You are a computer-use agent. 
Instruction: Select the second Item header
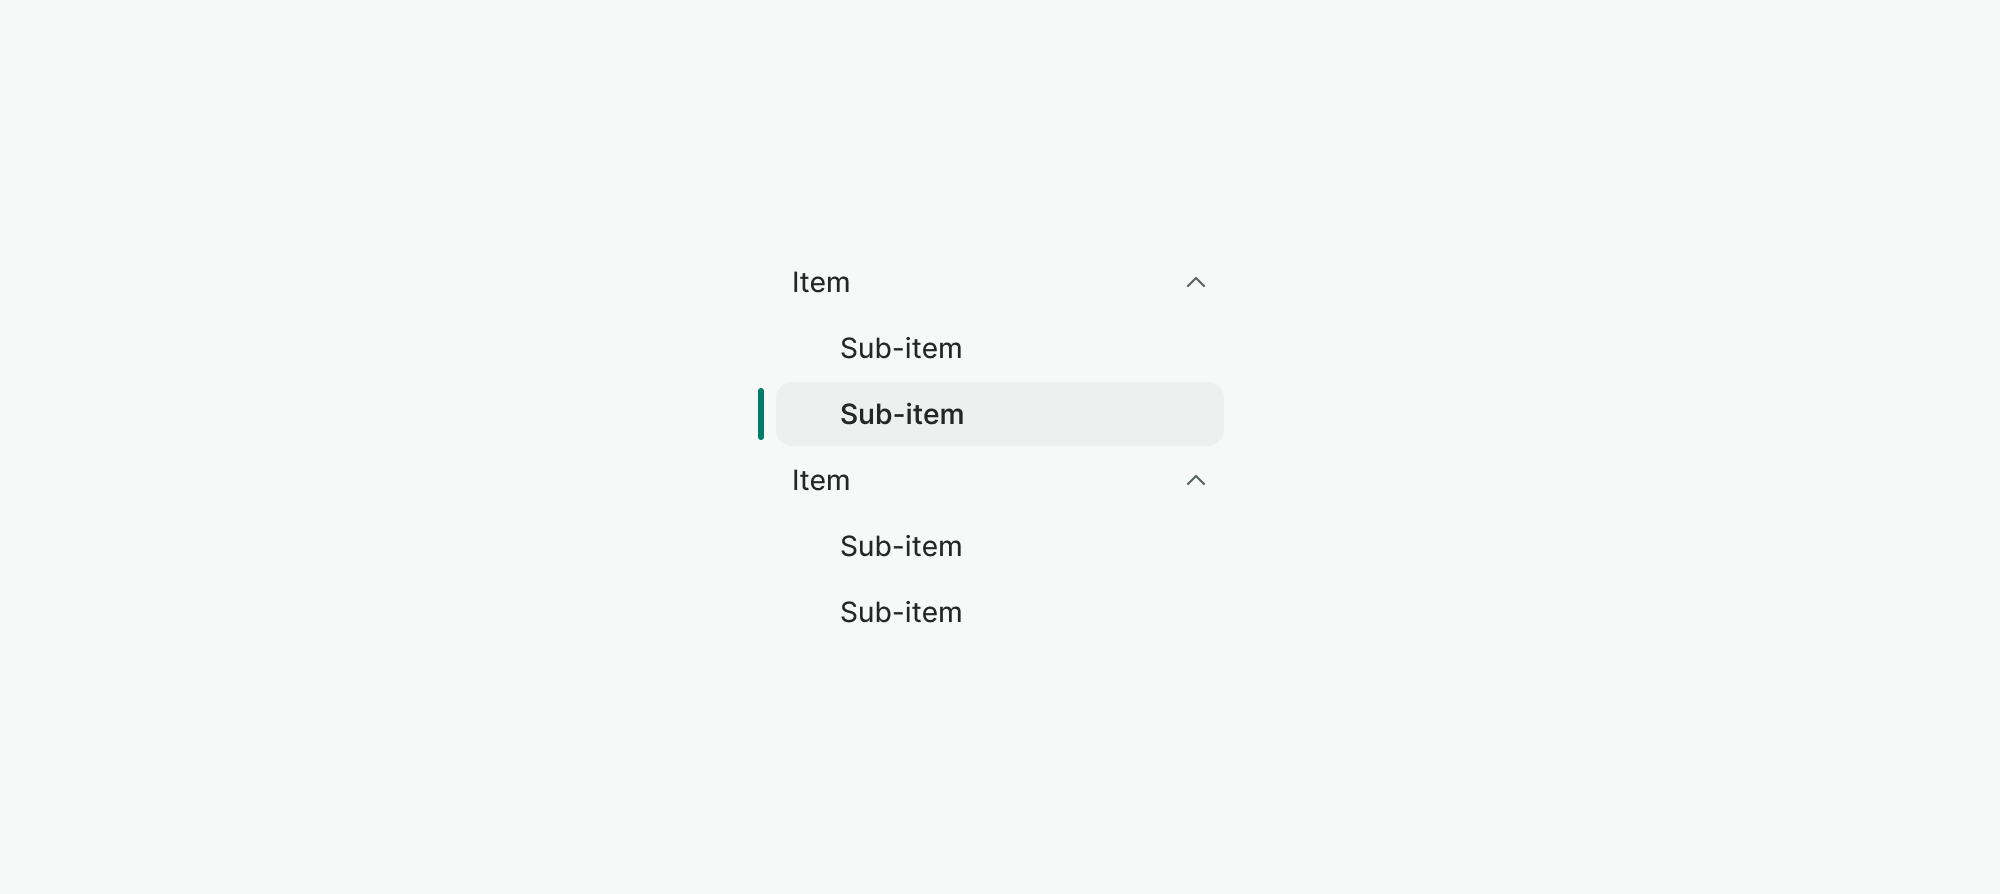coord(820,481)
